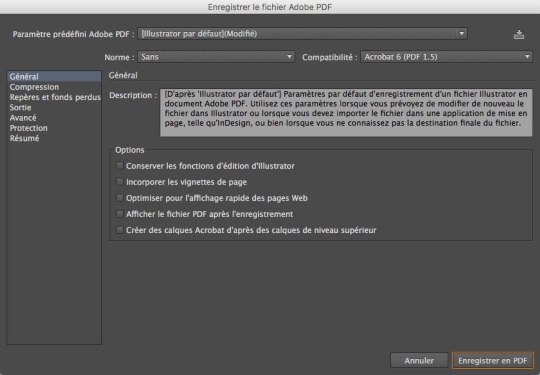Open the Compatibilité dropdown
The image size is (540, 375).
pos(446,57)
